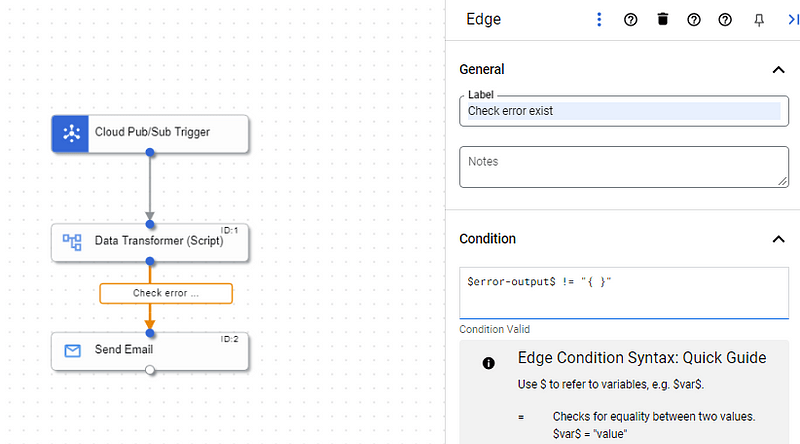This screenshot has height=444, width=800.
Task: Click into the Notes text area
Action: click(x=623, y=166)
